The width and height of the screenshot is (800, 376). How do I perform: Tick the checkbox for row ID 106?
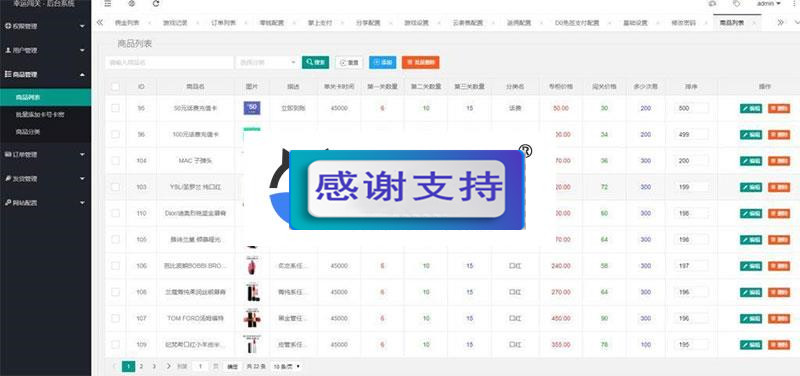coord(115,266)
